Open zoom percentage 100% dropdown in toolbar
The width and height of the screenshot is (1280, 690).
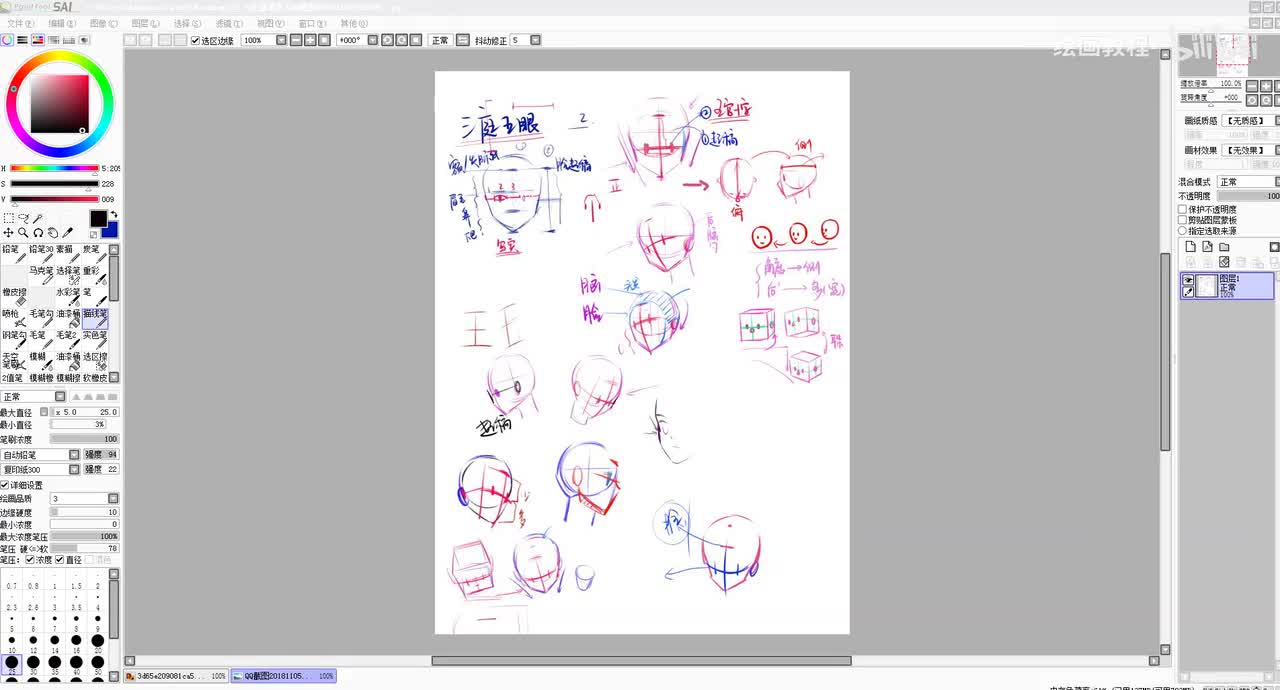tap(281, 40)
